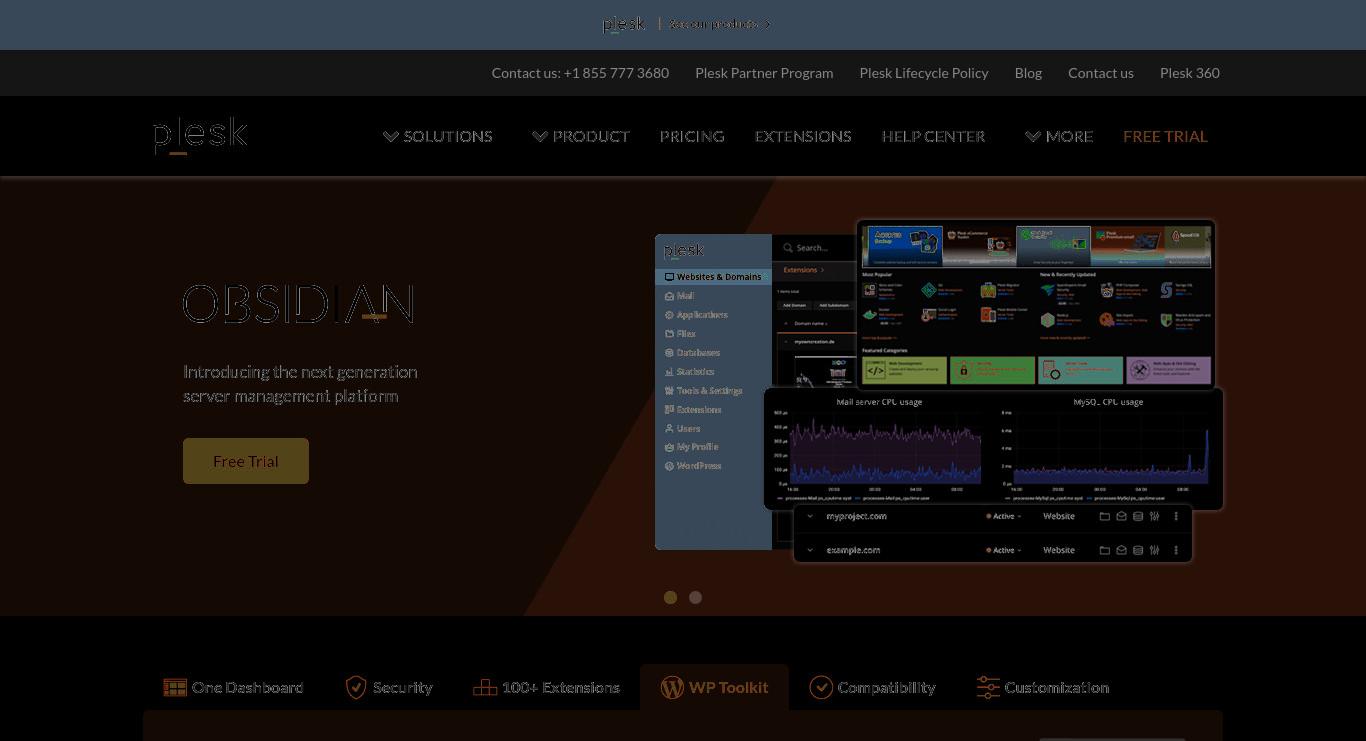This screenshot has width=1366, height=741.
Task: Select the first carousel slide dot
Action: coord(670,597)
